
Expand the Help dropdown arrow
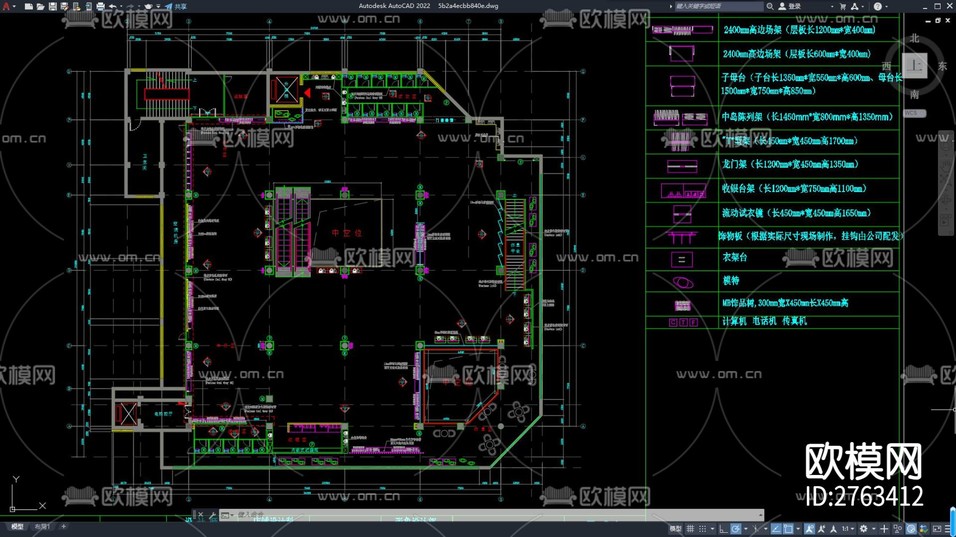pyautogui.click(x=886, y=6)
